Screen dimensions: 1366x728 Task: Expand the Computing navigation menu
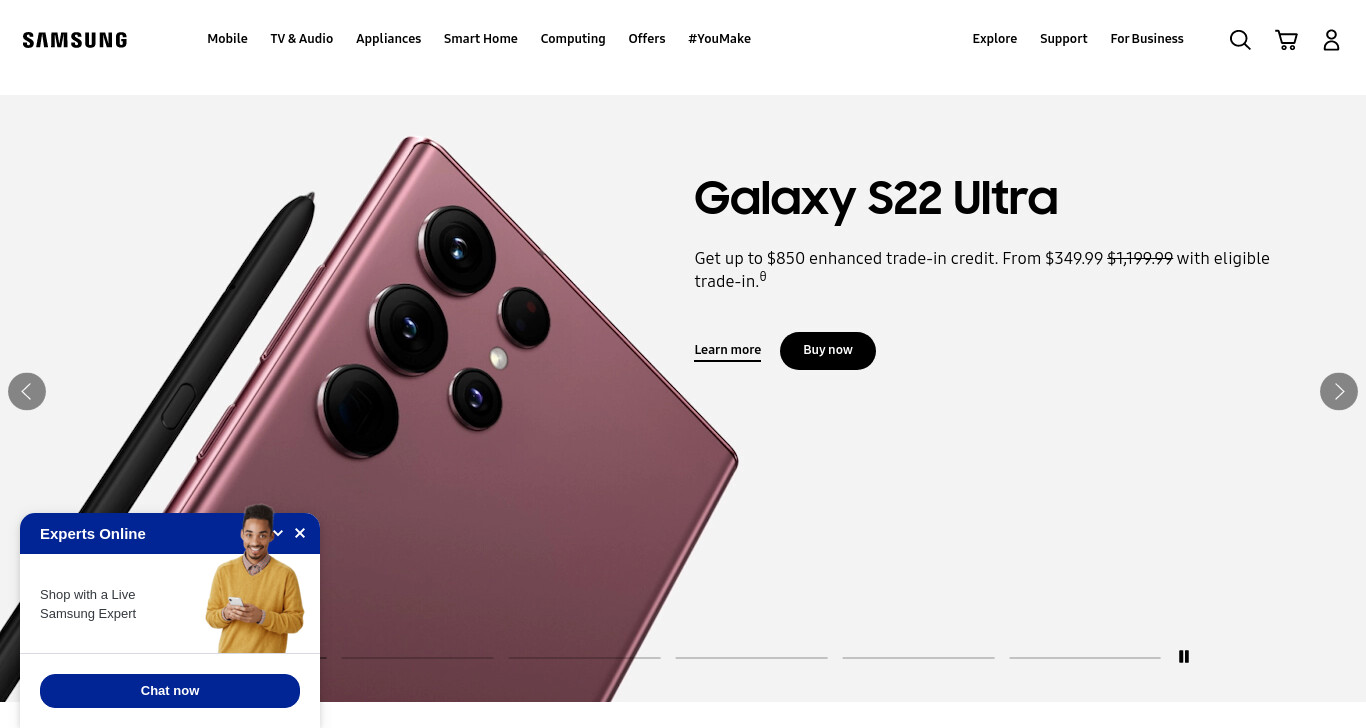[573, 39]
